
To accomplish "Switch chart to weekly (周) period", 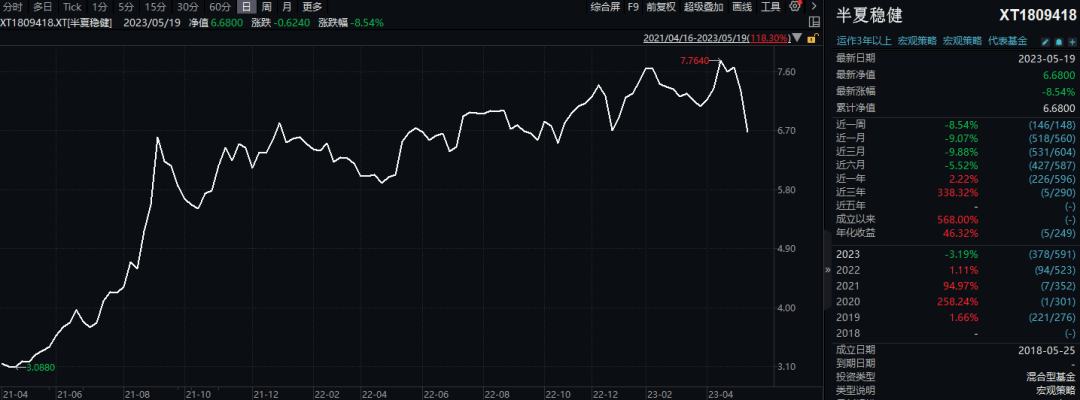I will [x=266, y=6].
